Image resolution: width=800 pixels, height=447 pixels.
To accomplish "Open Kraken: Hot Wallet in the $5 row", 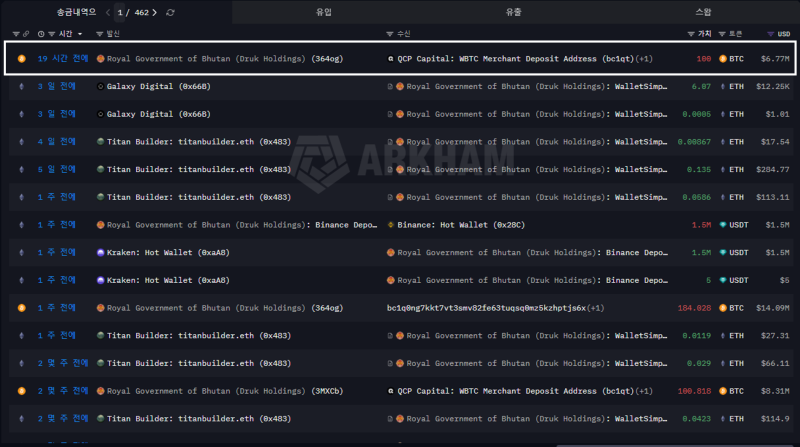I will tap(168, 280).
